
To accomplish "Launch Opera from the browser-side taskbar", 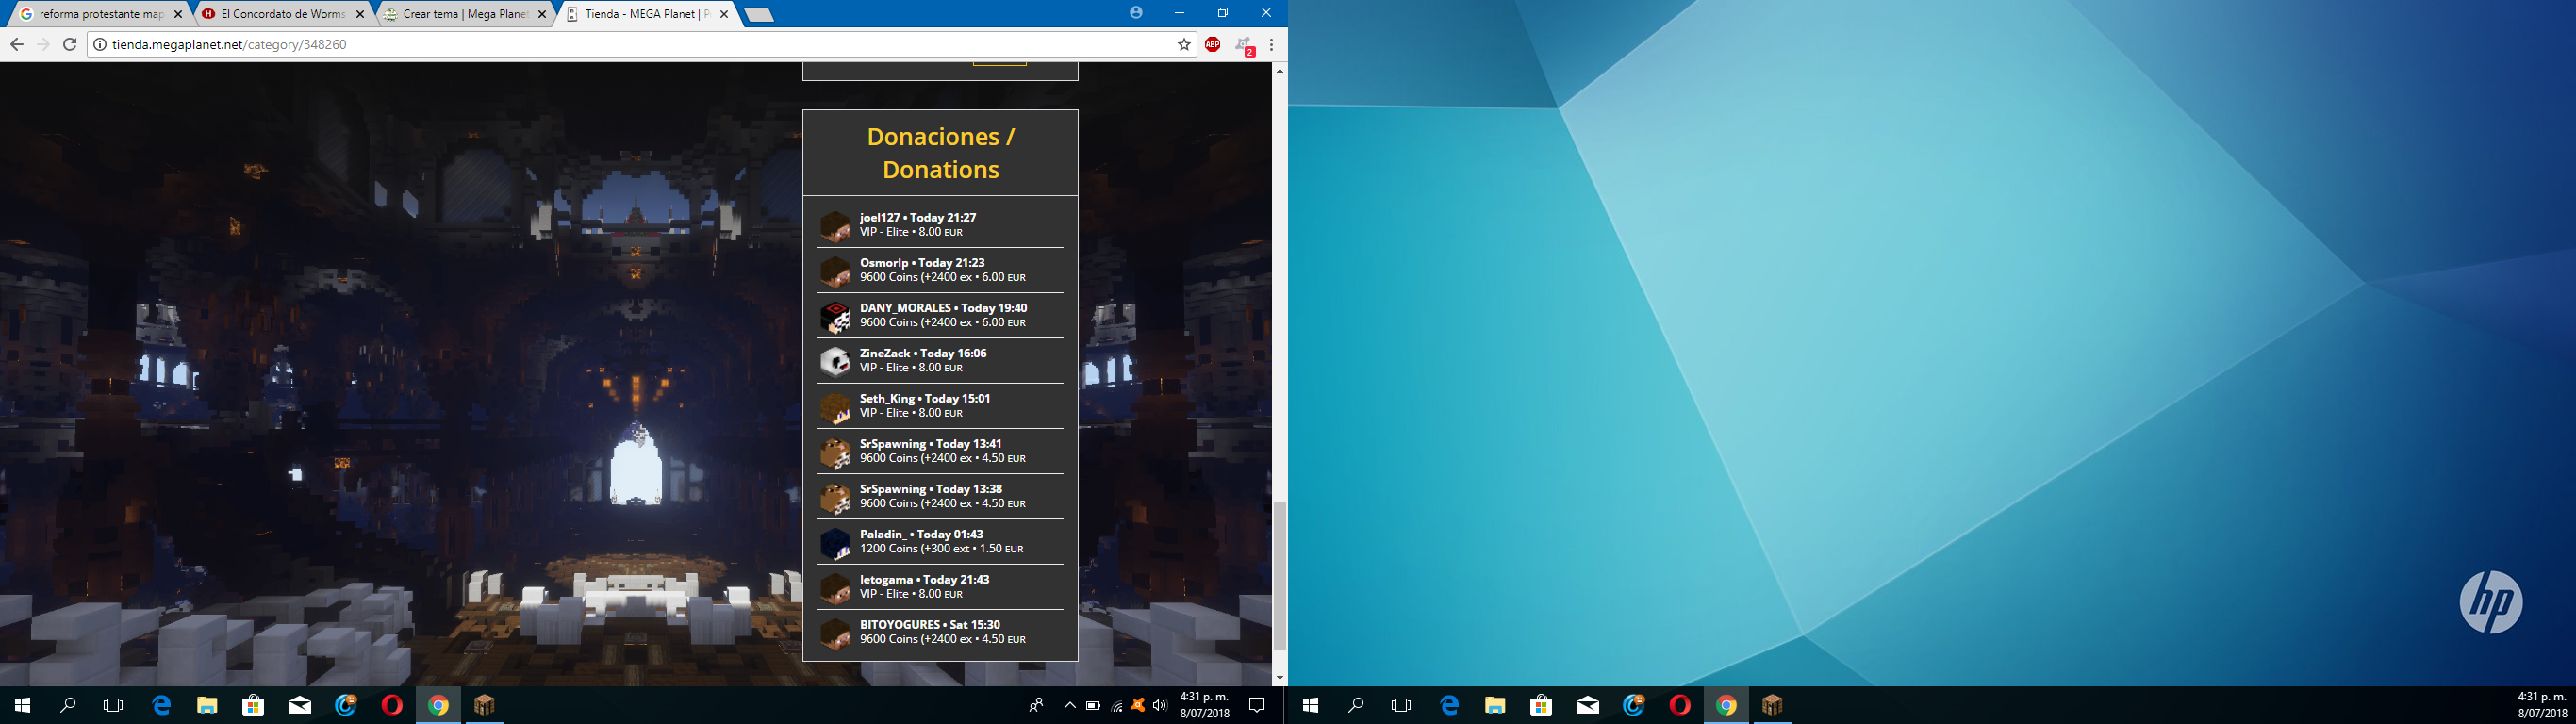I will click(x=392, y=705).
